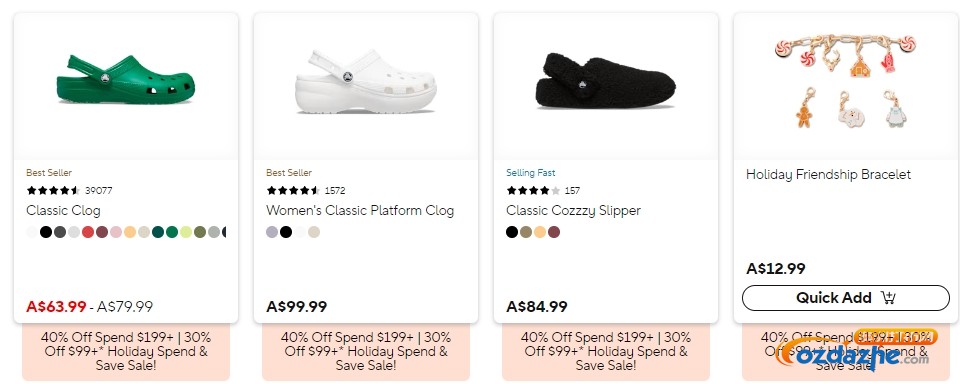Screen dimensions: 960x384
Task: Click the Women's Classic Platform Clog title
Action: (x=360, y=211)
